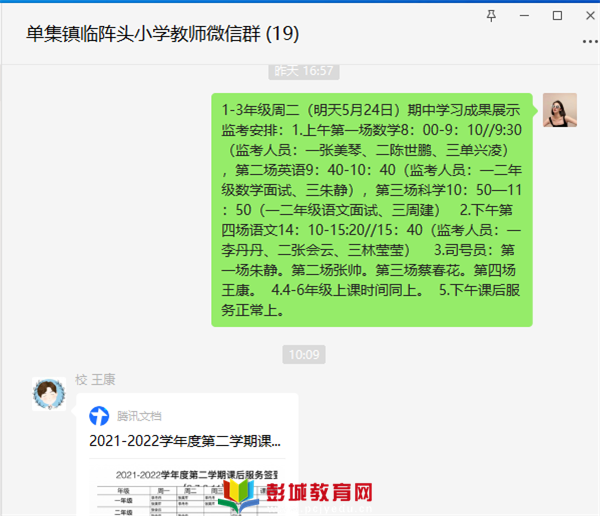Click the member count (19) in title
This screenshot has height=516, width=600.
pos(282,34)
